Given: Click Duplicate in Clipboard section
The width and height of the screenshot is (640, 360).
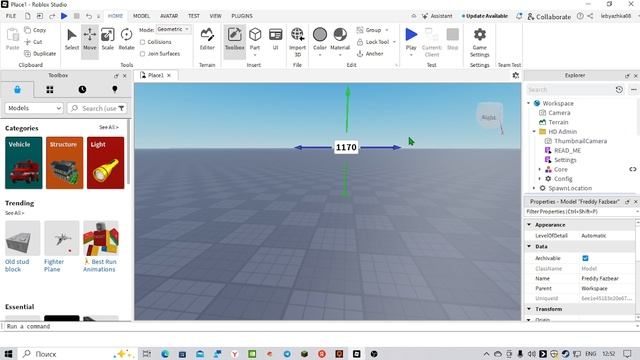Looking at the screenshot, I should click(x=40, y=53).
